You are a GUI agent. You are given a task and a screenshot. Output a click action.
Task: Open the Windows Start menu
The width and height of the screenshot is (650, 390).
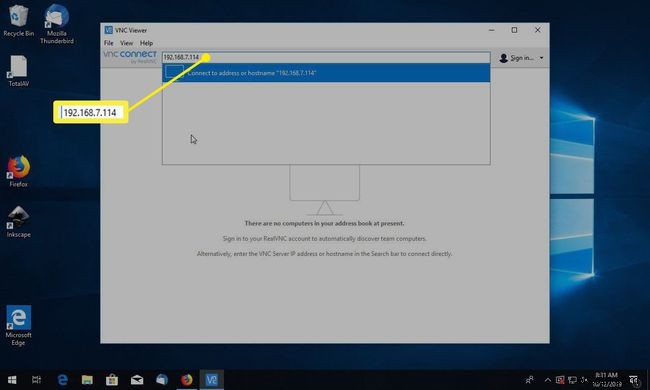click(12, 380)
